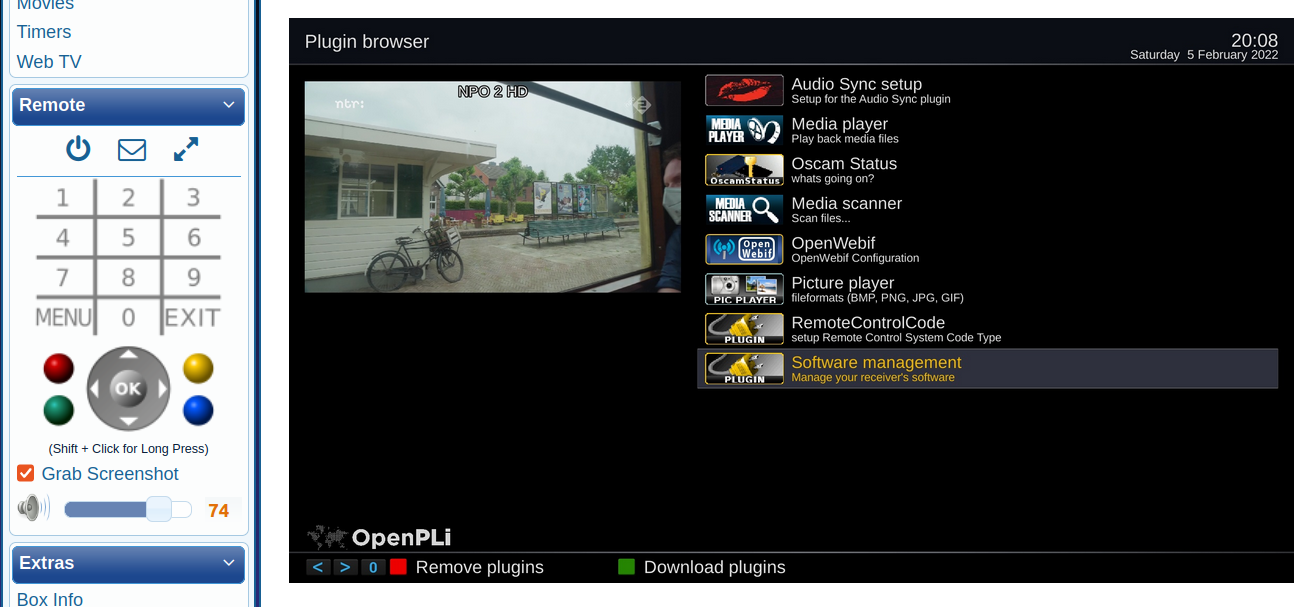This screenshot has height=607, width=1312.
Task: Open the Timers menu link
Action: (x=44, y=32)
